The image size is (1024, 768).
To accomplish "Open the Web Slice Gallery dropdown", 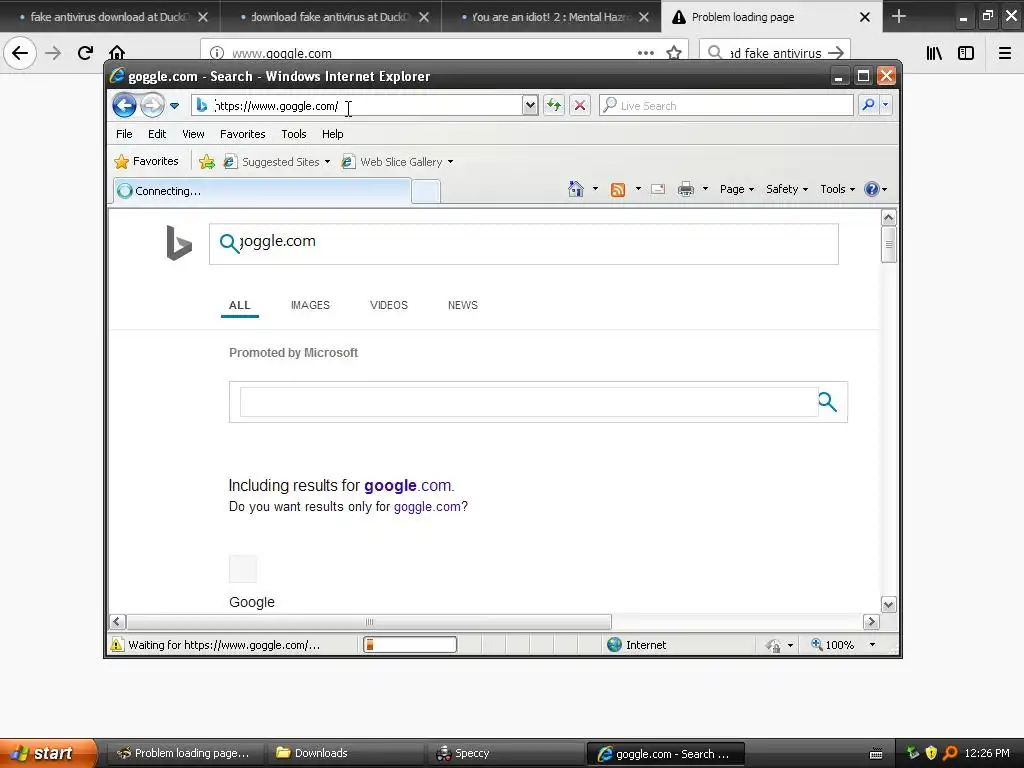I will tap(397, 162).
